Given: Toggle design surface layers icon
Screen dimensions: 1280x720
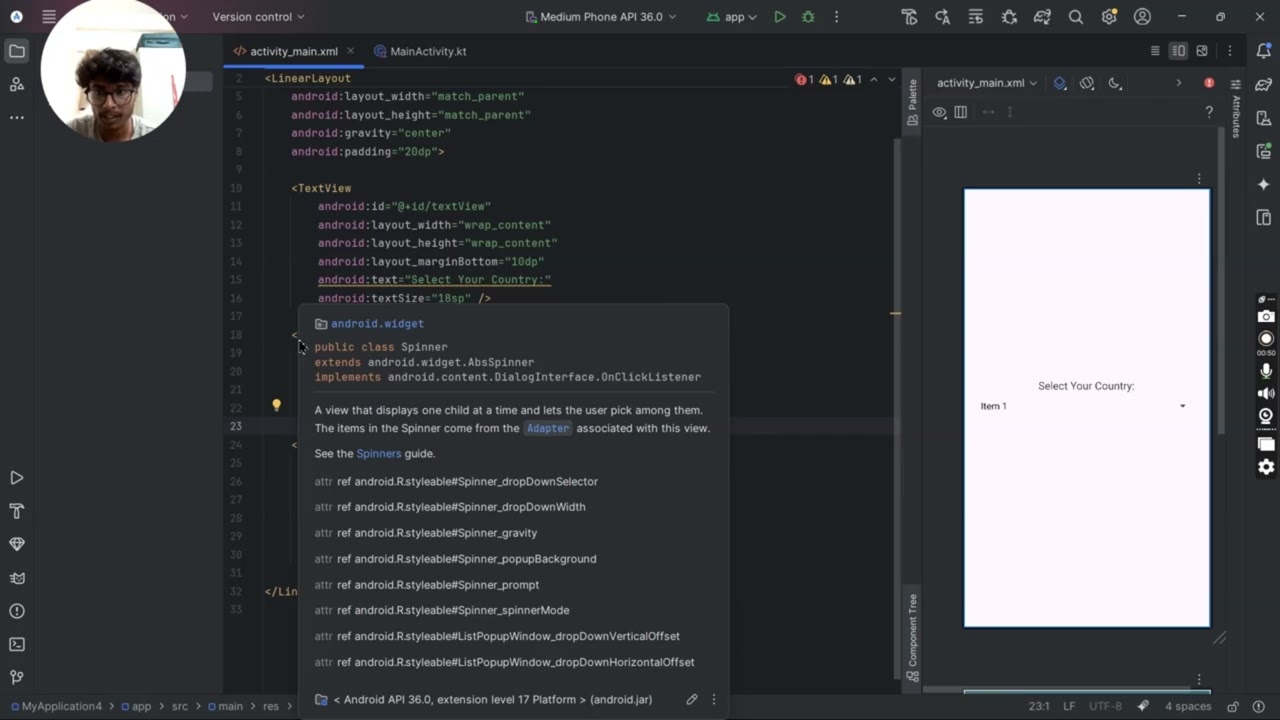Looking at the screenshot, I should [x=1060, y=83].
